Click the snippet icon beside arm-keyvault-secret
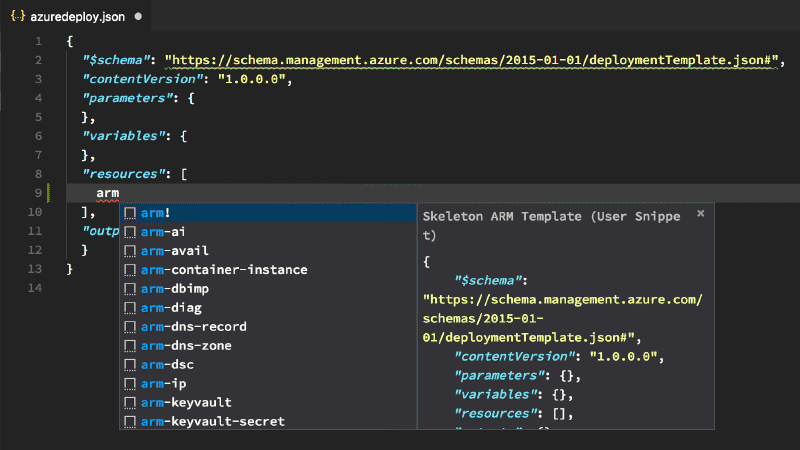Image resolution: width=800 pixels, height=450 pixels. pos(130,422)
